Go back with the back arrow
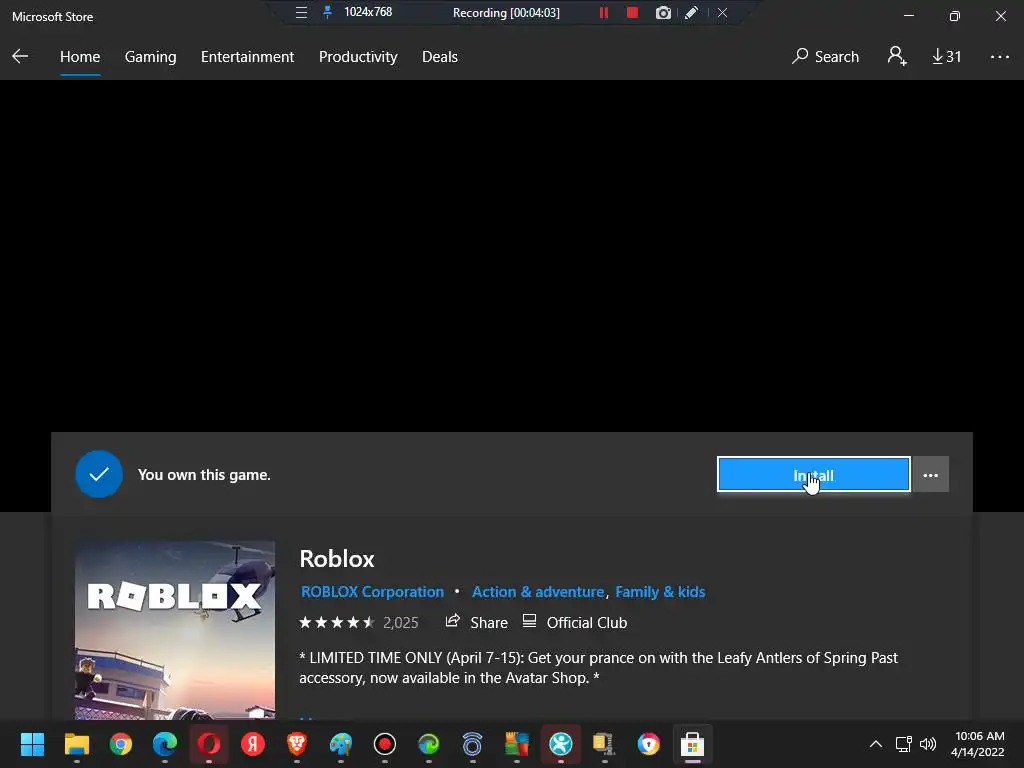1024x768 pixels. 20,56
